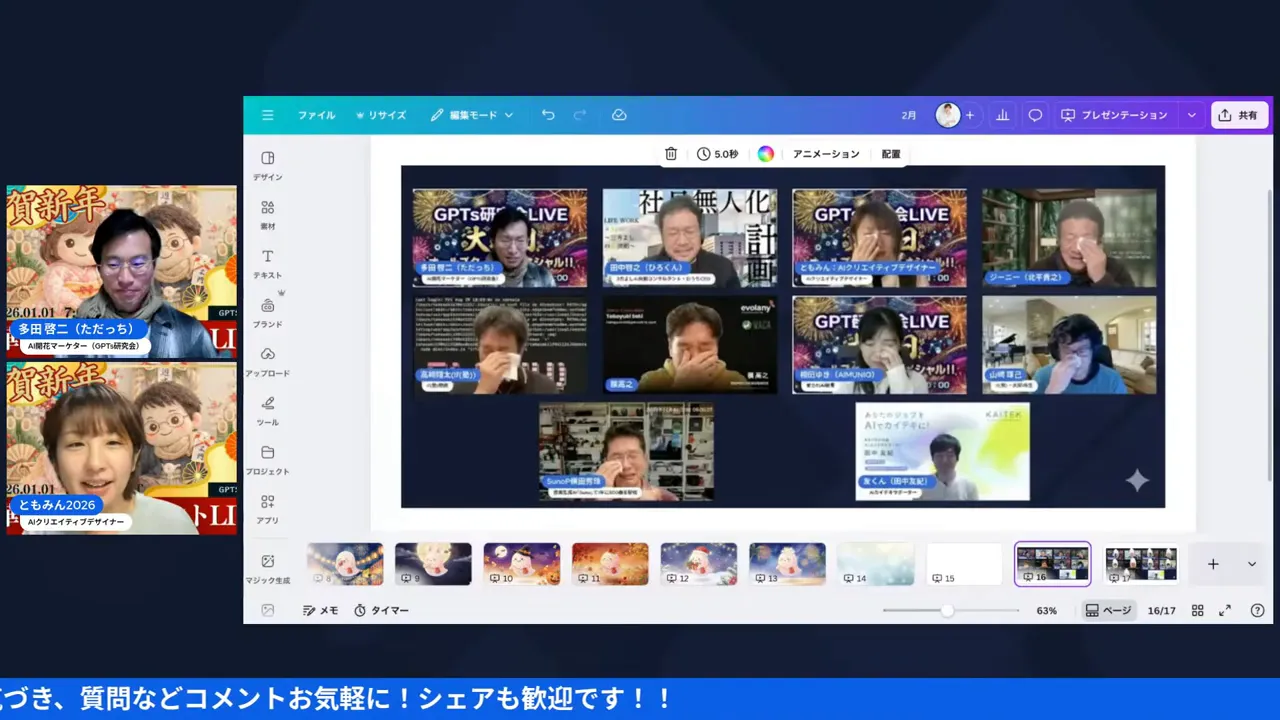
Task: Click the cloud save status icon
Action: (x=619, y=115)
